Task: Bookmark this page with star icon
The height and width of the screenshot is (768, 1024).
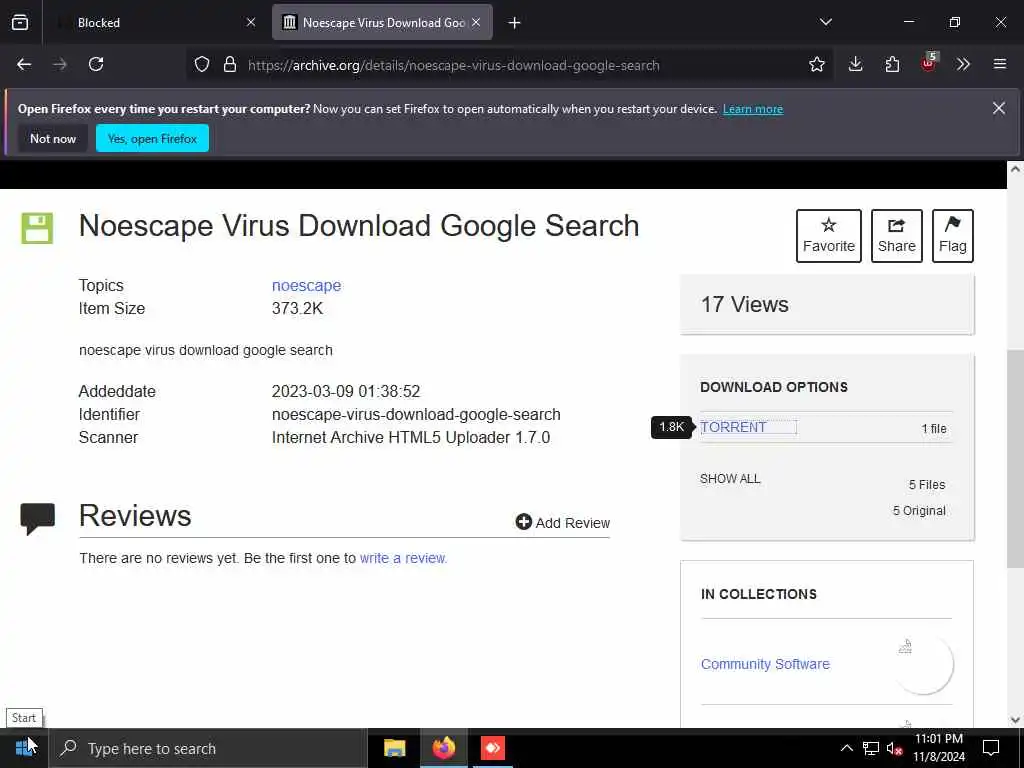Action: (816, 64)
